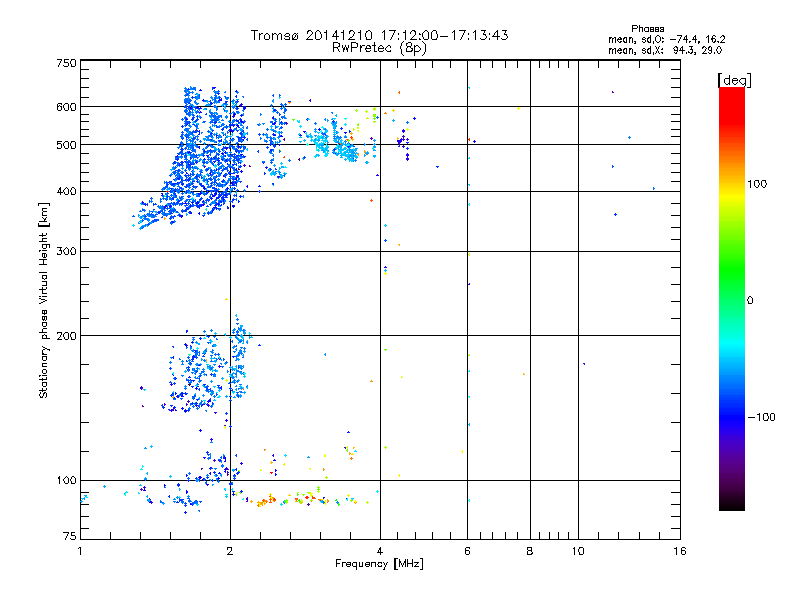Select the 'RwPretec (8p)' subtitle

[380, 48]
